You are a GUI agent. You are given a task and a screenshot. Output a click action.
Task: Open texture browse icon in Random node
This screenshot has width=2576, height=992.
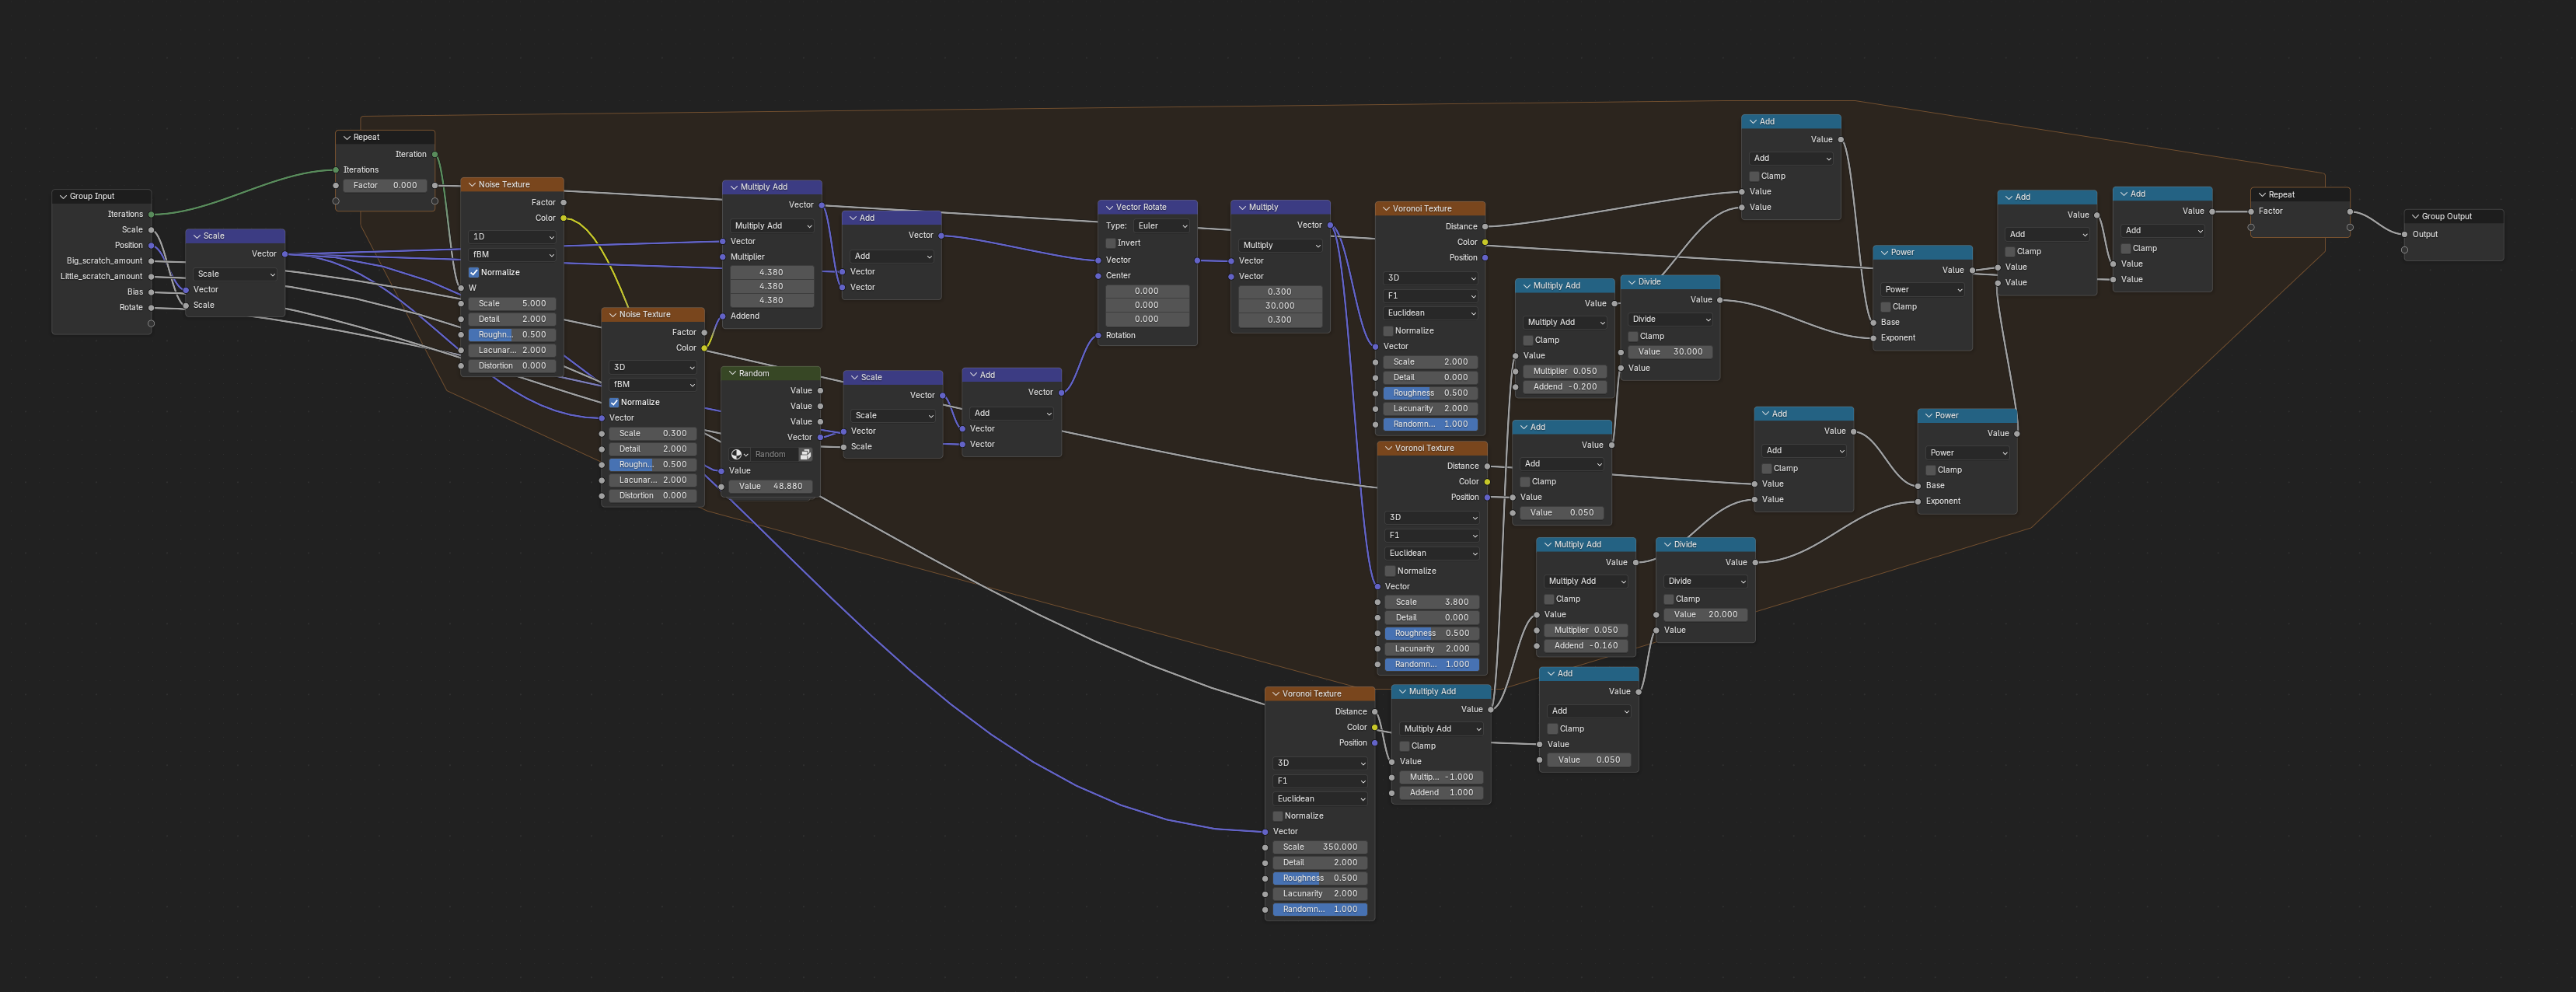(x=739, y=454)
